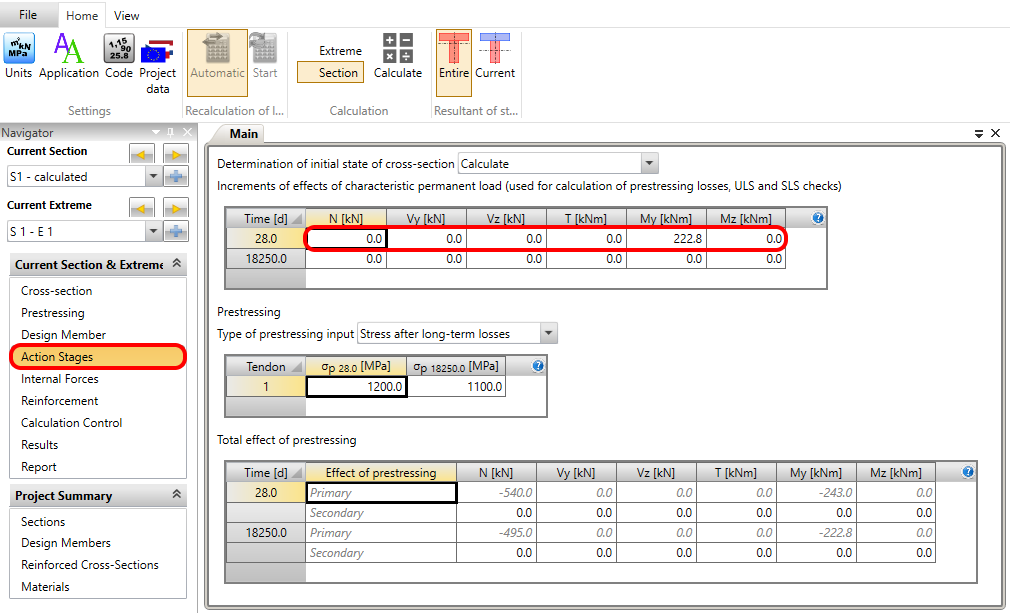This screenshot has height=613, width=1010.
Task: Select Current resultant of stress icon
Action: point(495,56)
